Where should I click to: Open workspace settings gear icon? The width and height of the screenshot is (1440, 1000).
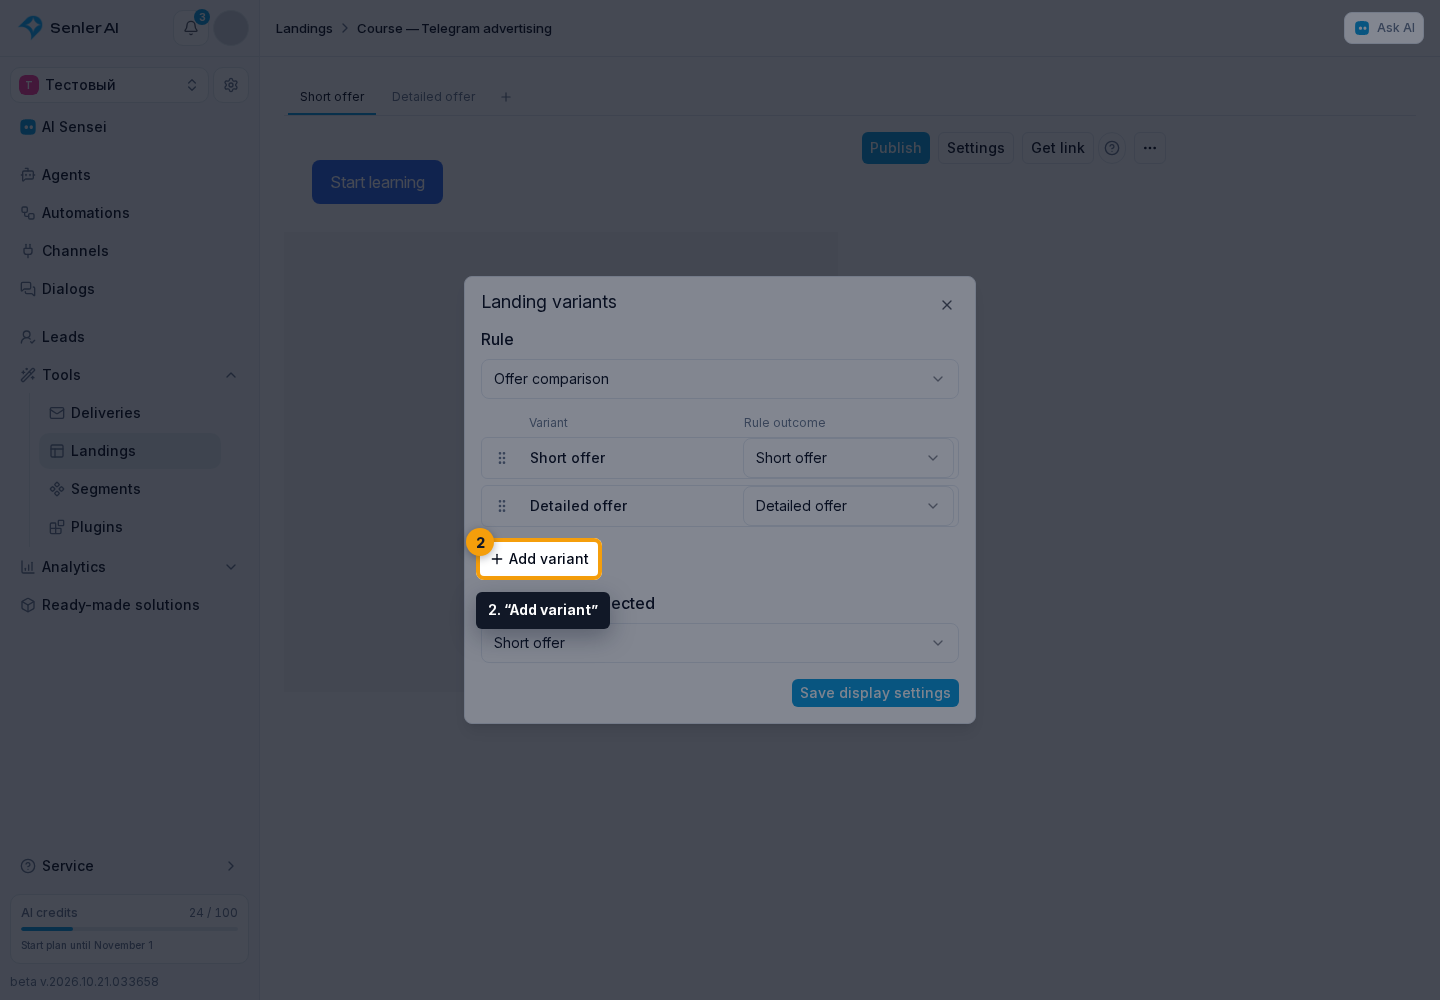pos(231,85)
